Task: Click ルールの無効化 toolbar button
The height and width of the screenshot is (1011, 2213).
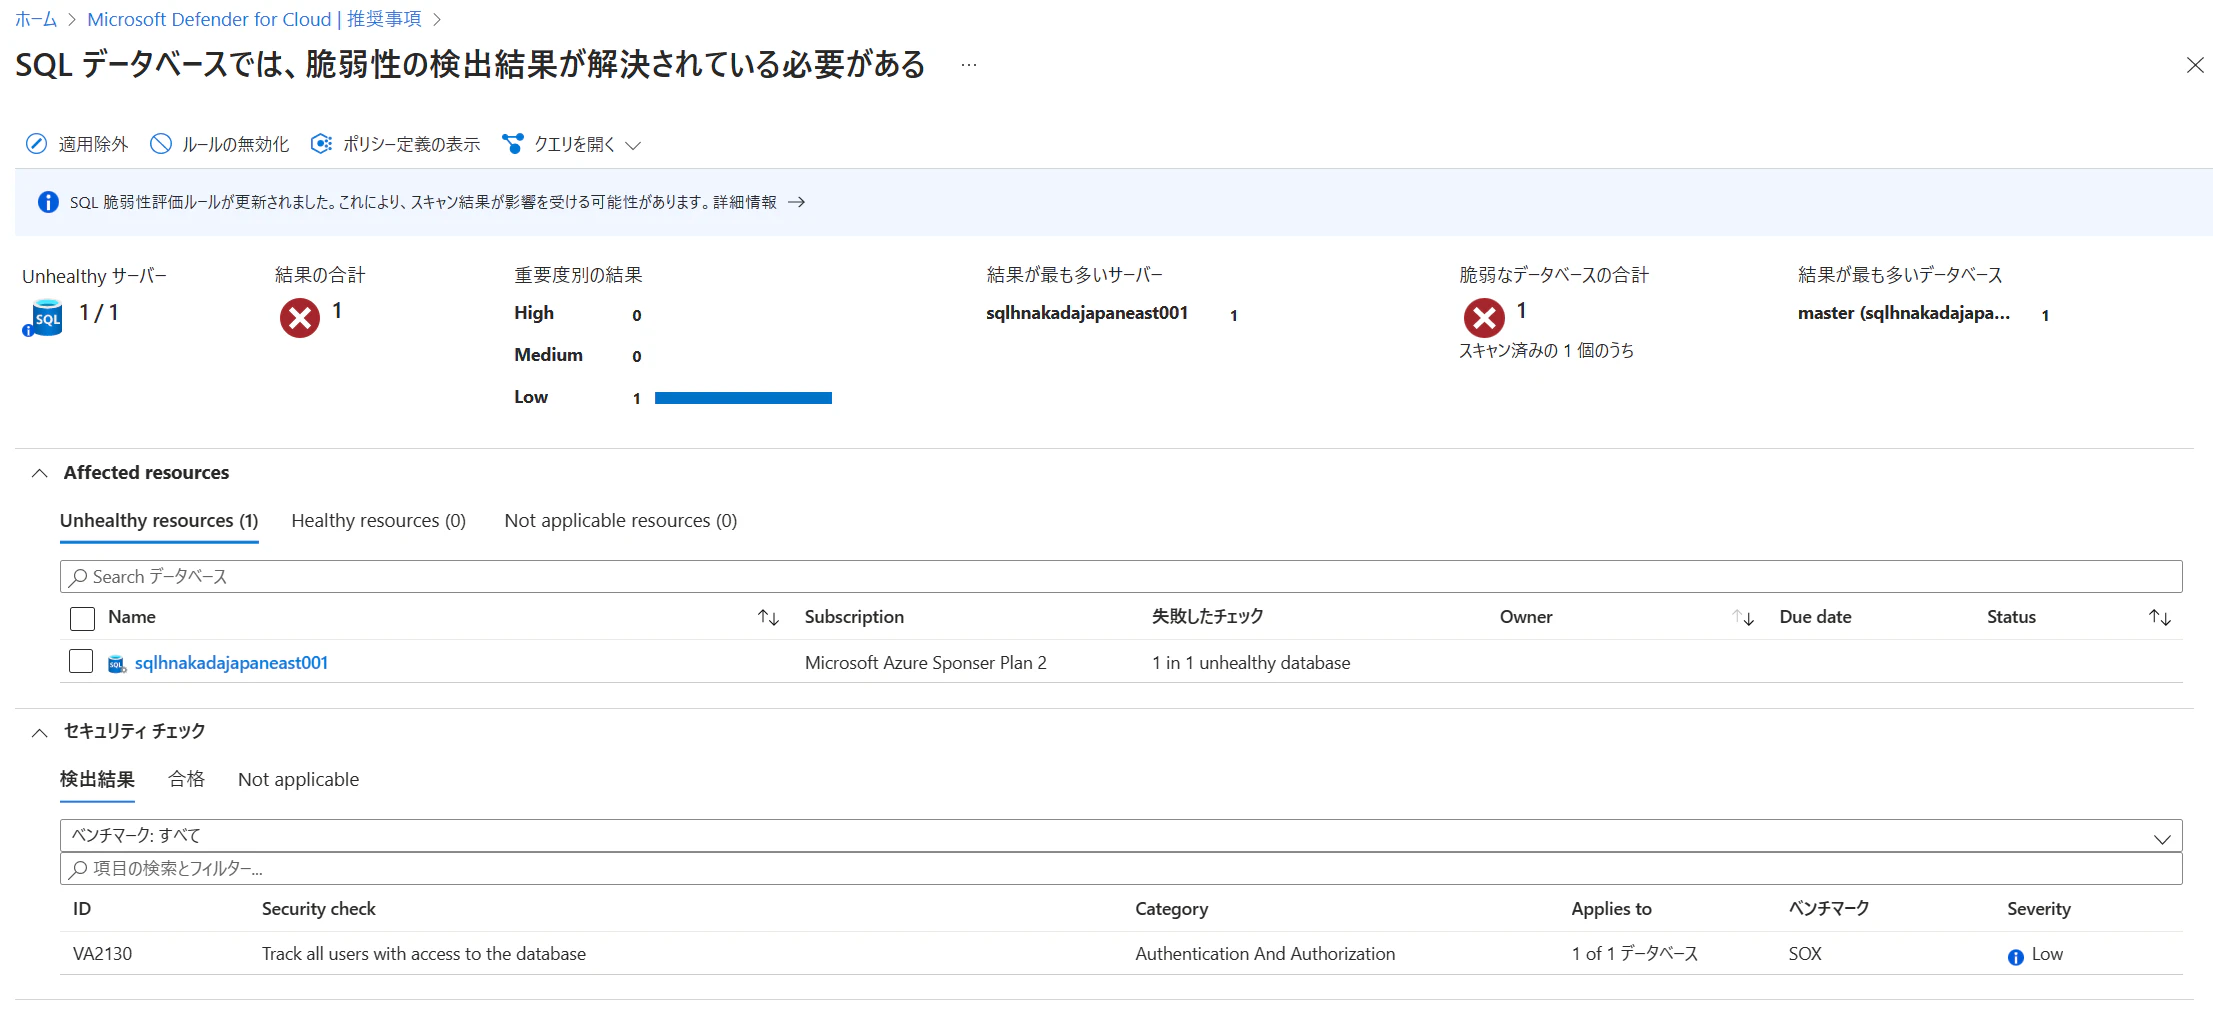Action: click(x=220, y=144)
